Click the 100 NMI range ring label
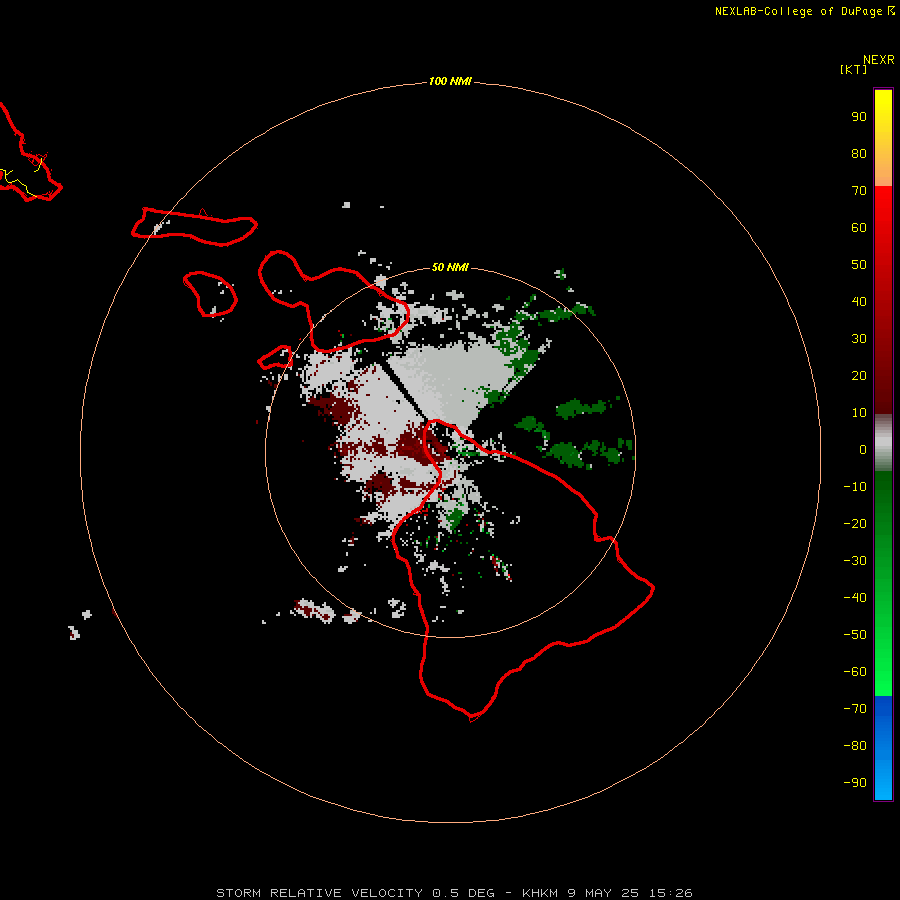900x900 pixels. click(450, 81)
